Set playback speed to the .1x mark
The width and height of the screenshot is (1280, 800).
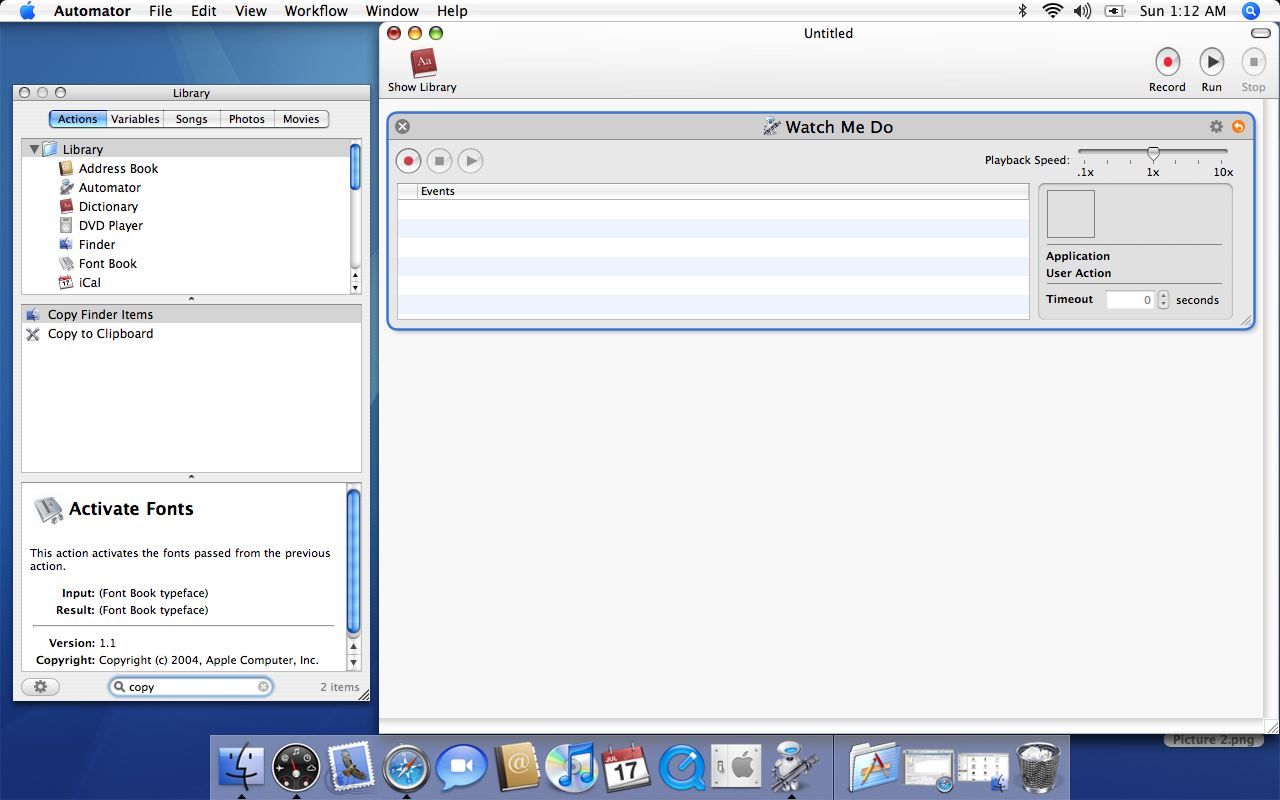1085,172
